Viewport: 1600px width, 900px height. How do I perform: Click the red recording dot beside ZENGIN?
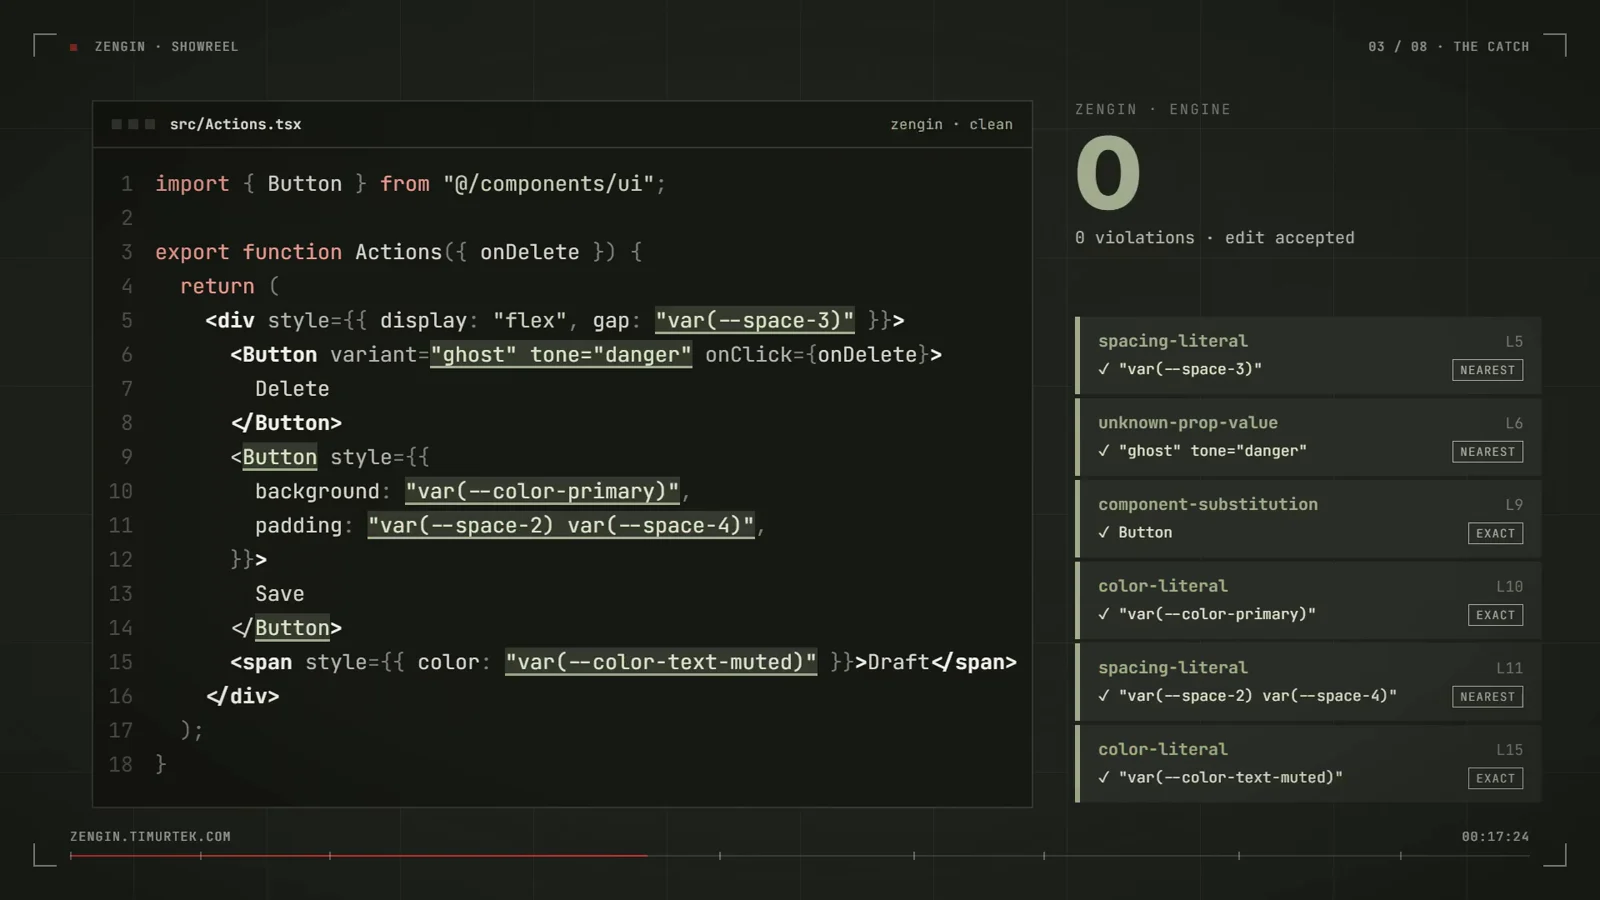[74, 47]
